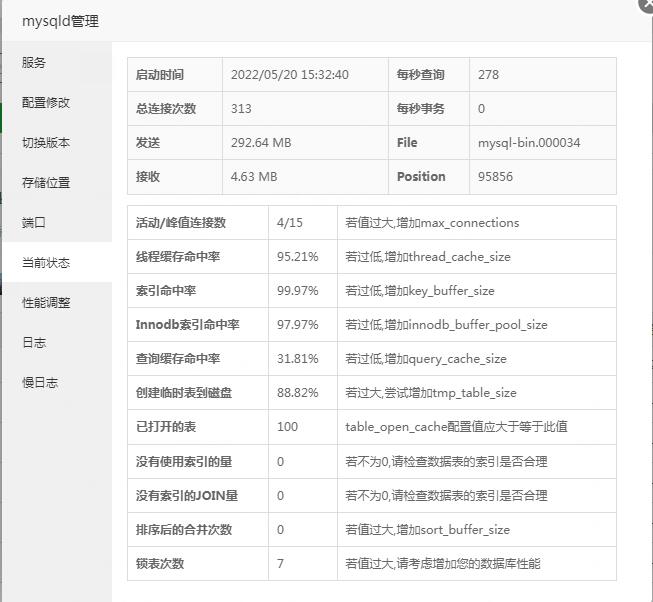Click the 索引命中率 value 99.97%
This screenshot has height=602, width=653.
pos(297,291)
